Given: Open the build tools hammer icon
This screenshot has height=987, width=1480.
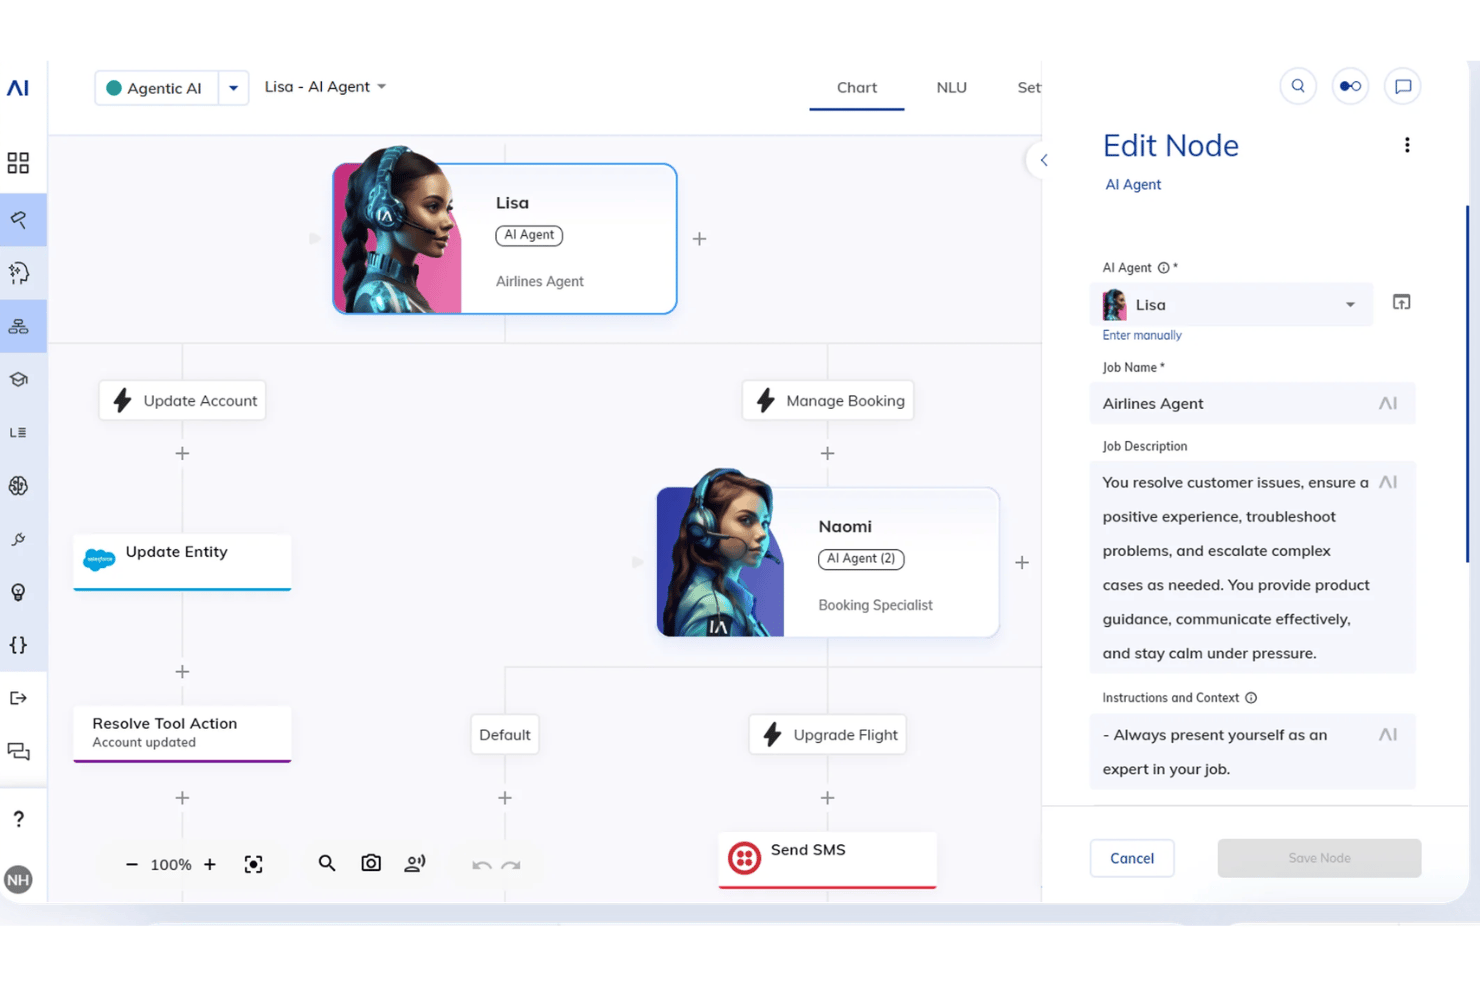Looking at the screenshot, I should (x=18, y=220).
